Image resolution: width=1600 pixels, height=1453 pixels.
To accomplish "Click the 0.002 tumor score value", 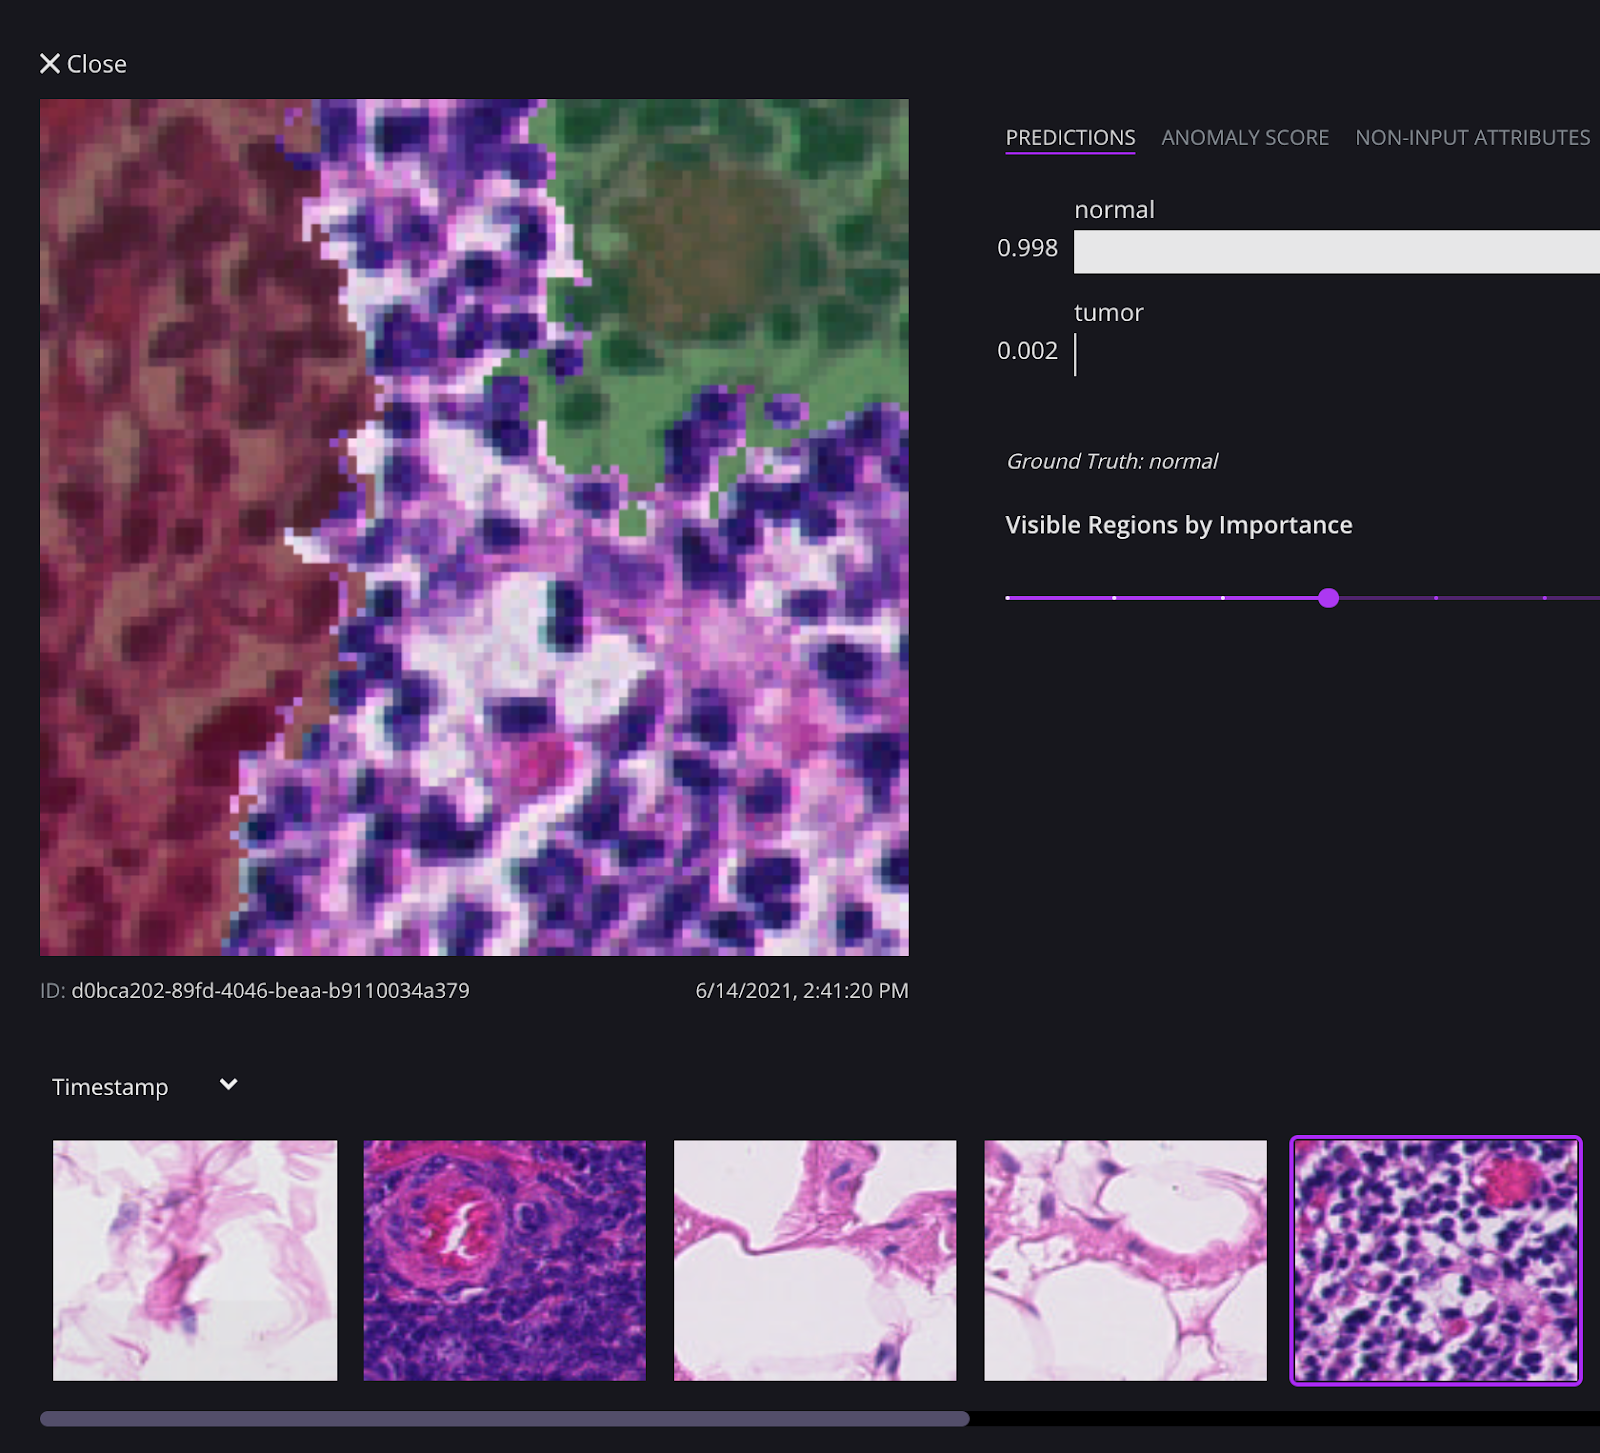I will point(1027,351).
